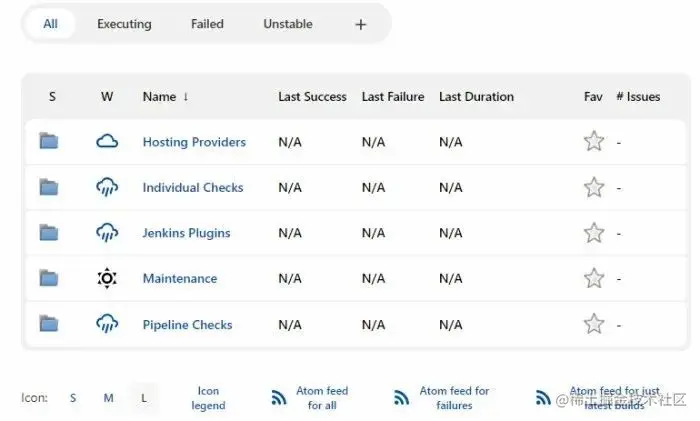This screenshot has height=421, width=700.
Task: Sort by Last Duration column header
Action: (476, 97)
